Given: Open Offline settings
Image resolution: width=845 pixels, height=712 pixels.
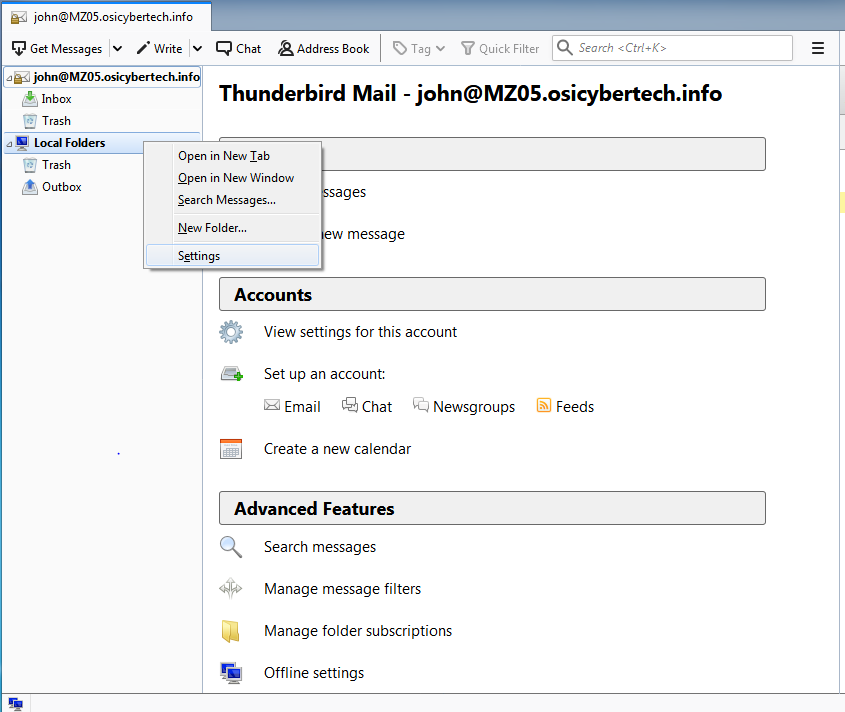Looking at the screenshot, I should (314, 673).
